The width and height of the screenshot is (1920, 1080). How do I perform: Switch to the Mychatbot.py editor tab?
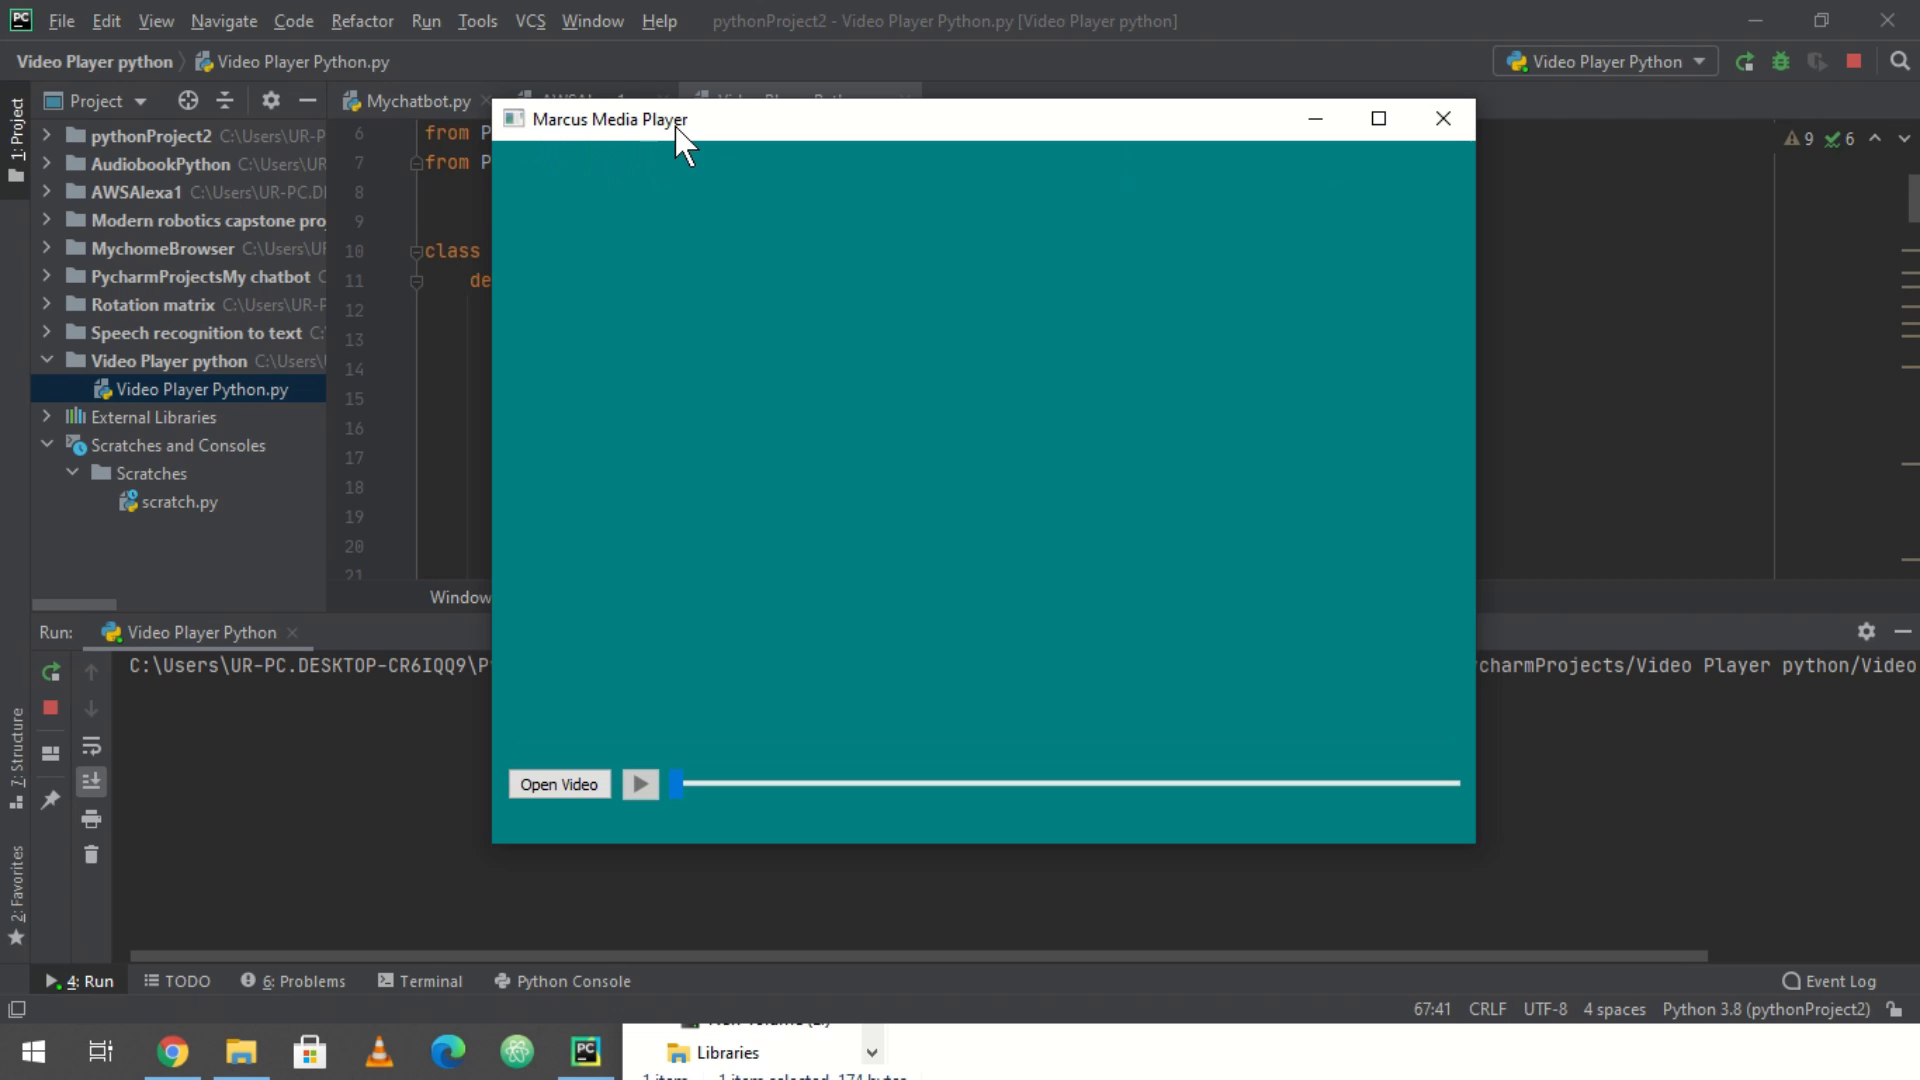point(416,100)
